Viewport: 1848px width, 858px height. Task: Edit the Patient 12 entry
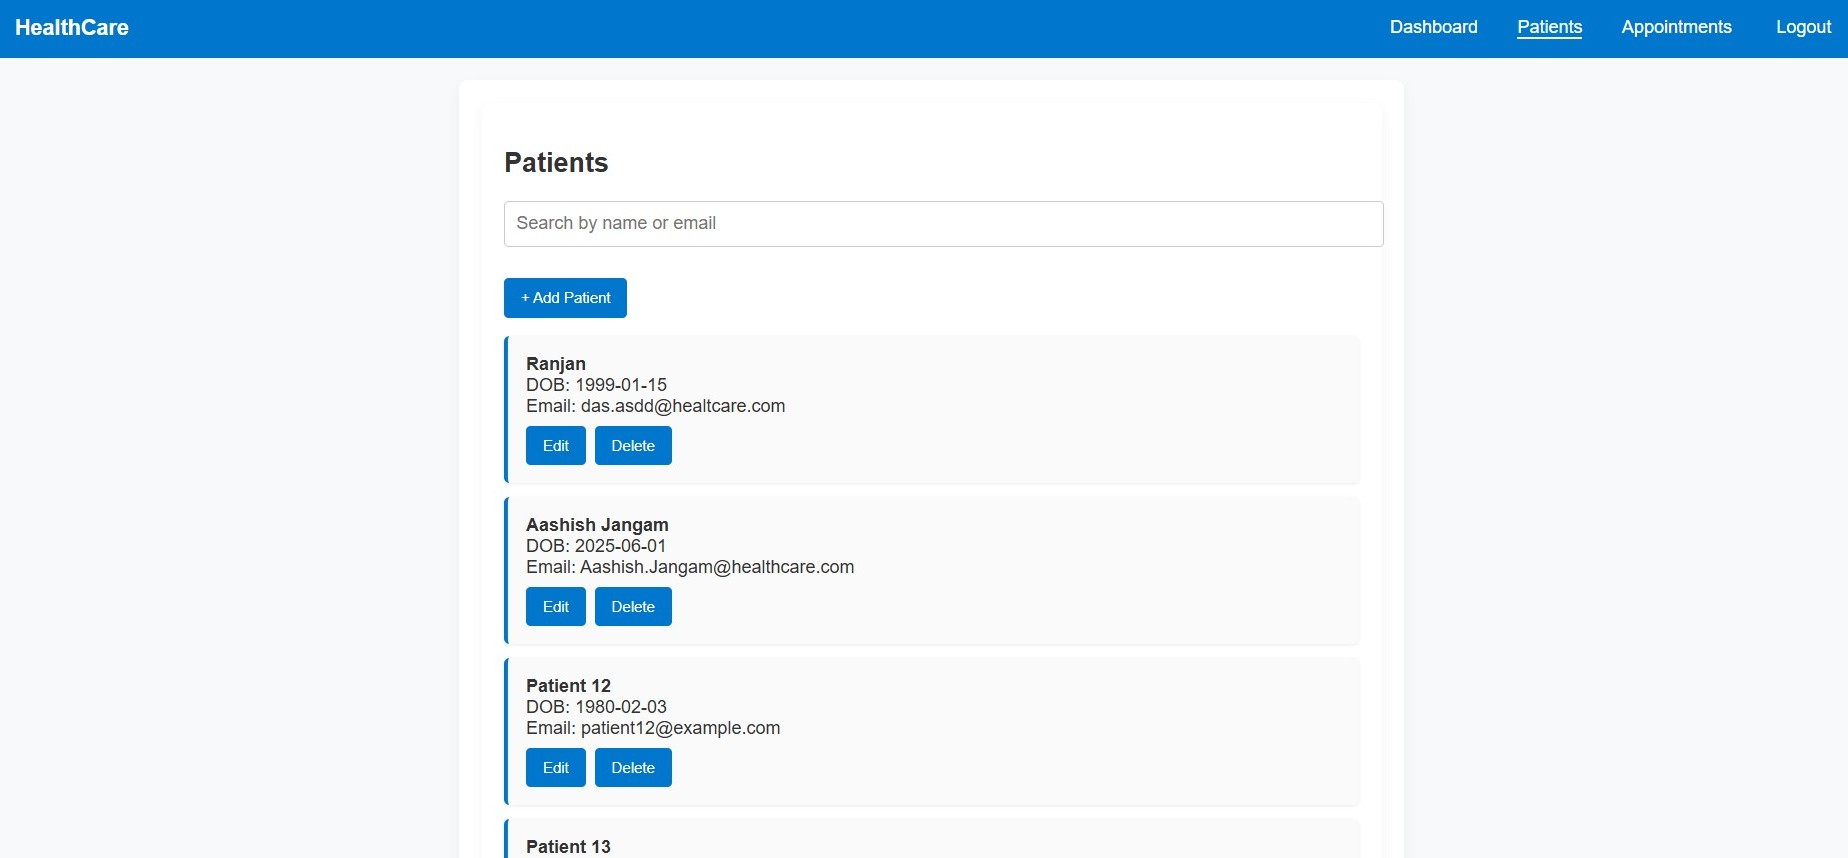coord(556,768)
